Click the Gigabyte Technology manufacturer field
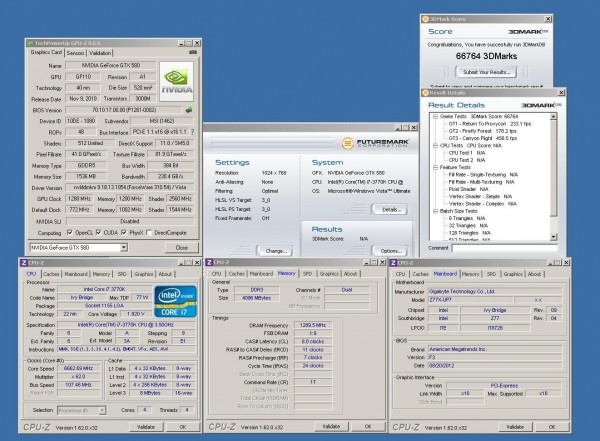 tap(494, 291)
